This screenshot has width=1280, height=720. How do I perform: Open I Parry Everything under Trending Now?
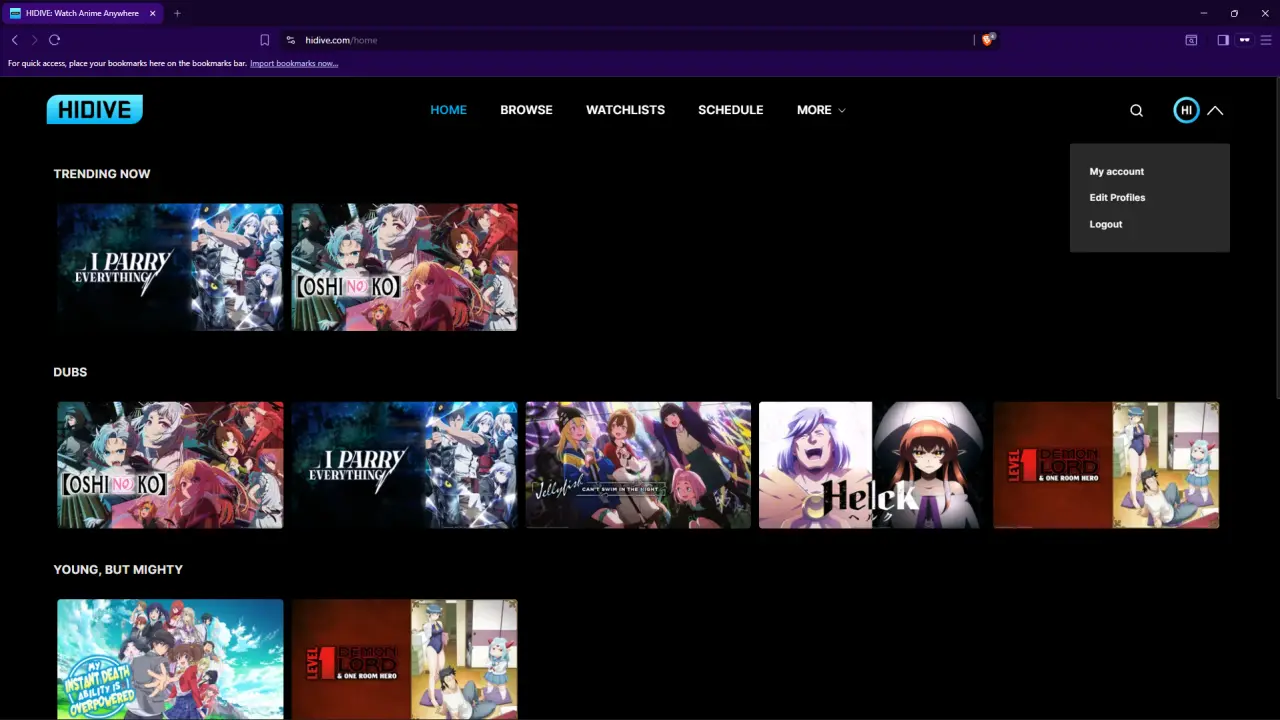(170, 267)
